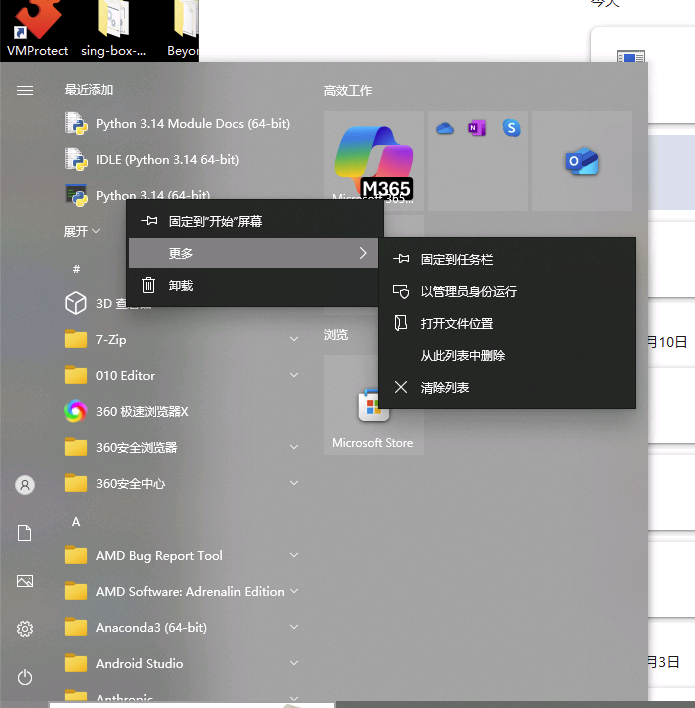The width and height of the screenshot is (695, 708).
Task: Click the # letter group header
Action: [x=76, y=269]
